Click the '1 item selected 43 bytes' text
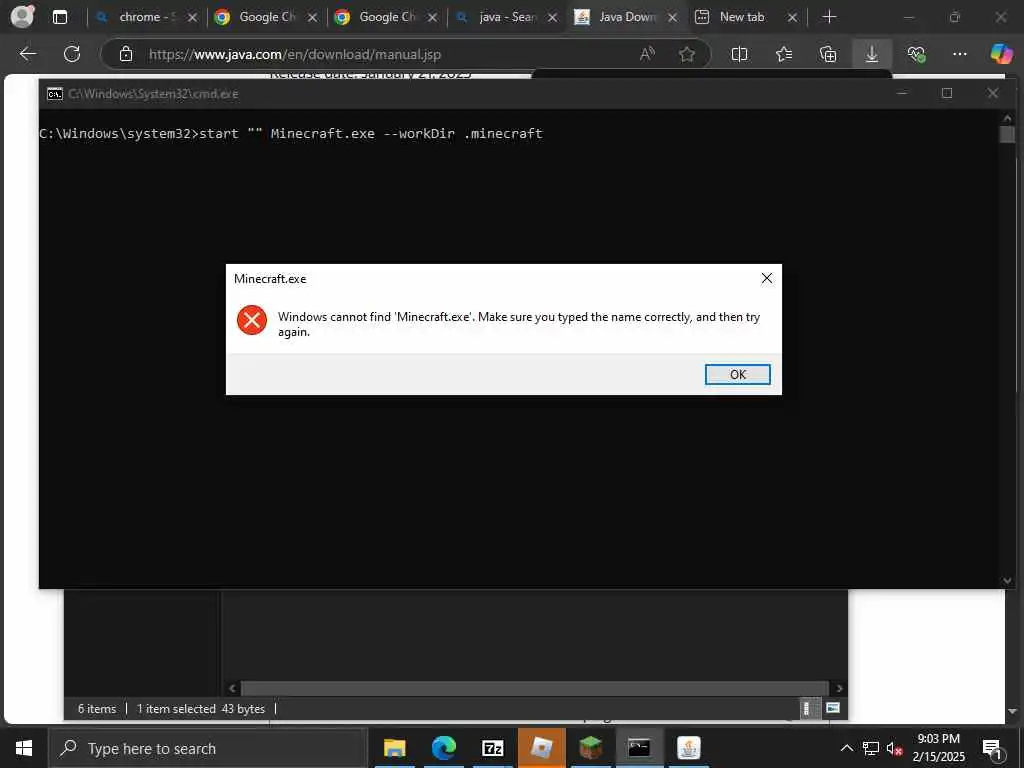Image resolution: width=1024 pixels, height=768 pixels. (x=200, y=709)
